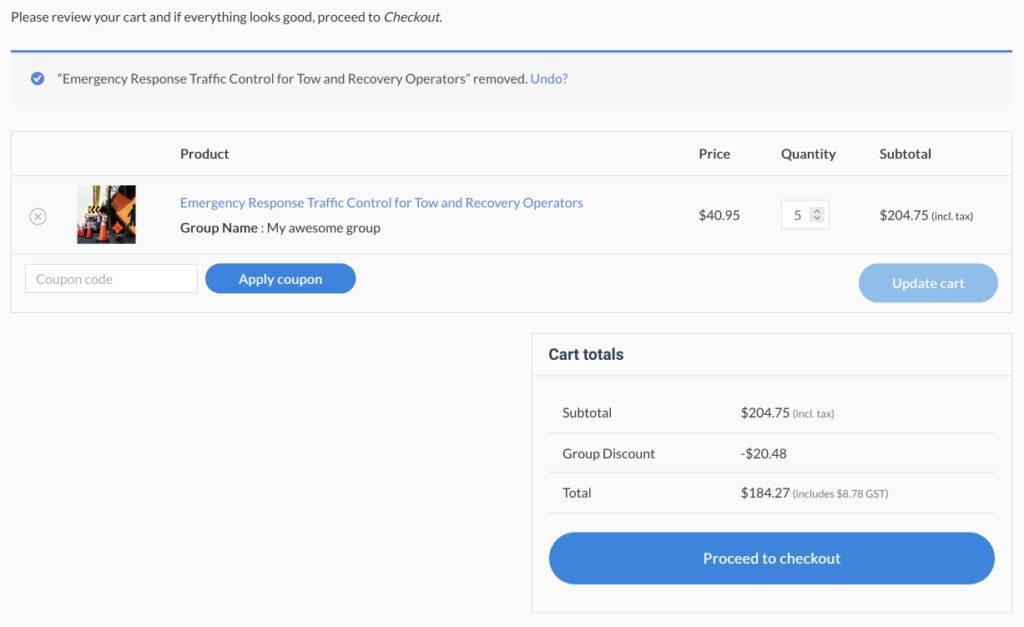Hit the Update cart button
The image size is (1024, 627).
coord(928,283)
